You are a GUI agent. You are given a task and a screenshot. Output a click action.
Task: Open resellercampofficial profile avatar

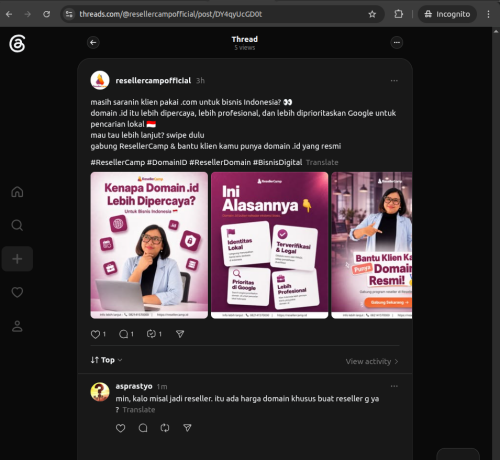100,80
